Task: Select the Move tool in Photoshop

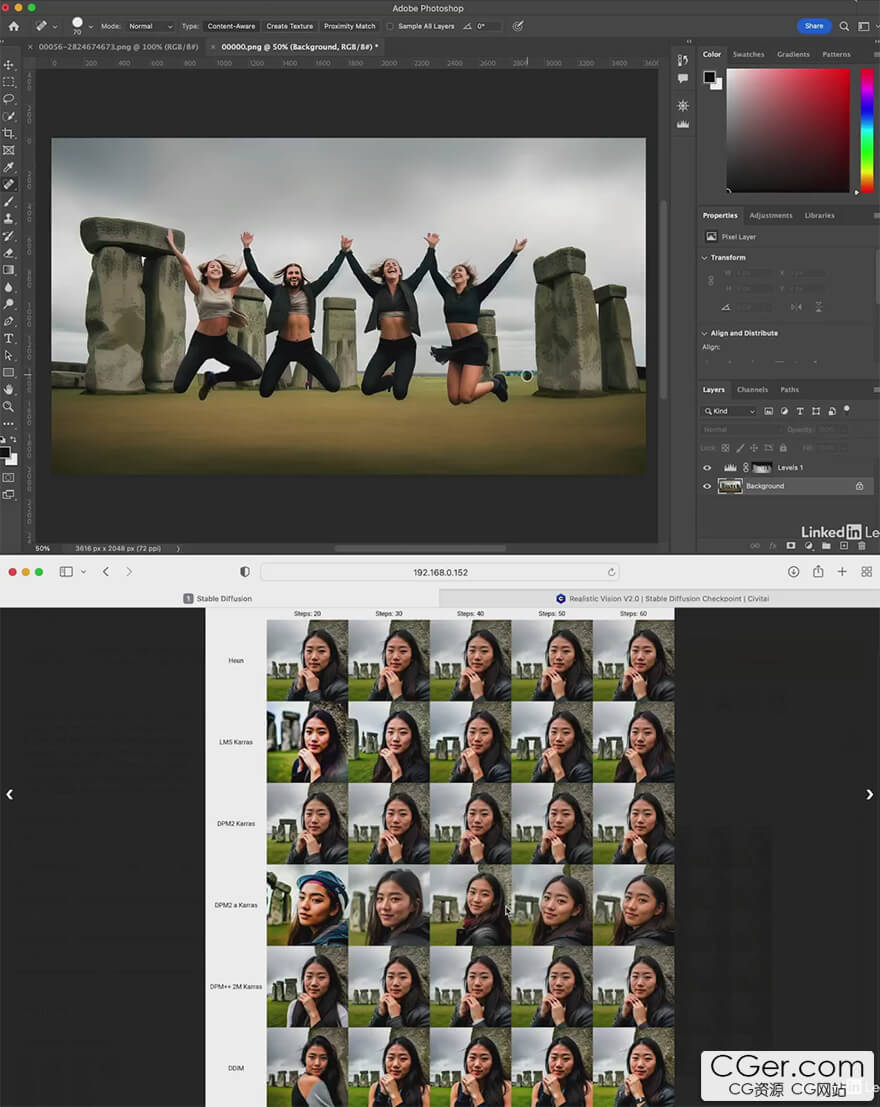Action: 8,65
